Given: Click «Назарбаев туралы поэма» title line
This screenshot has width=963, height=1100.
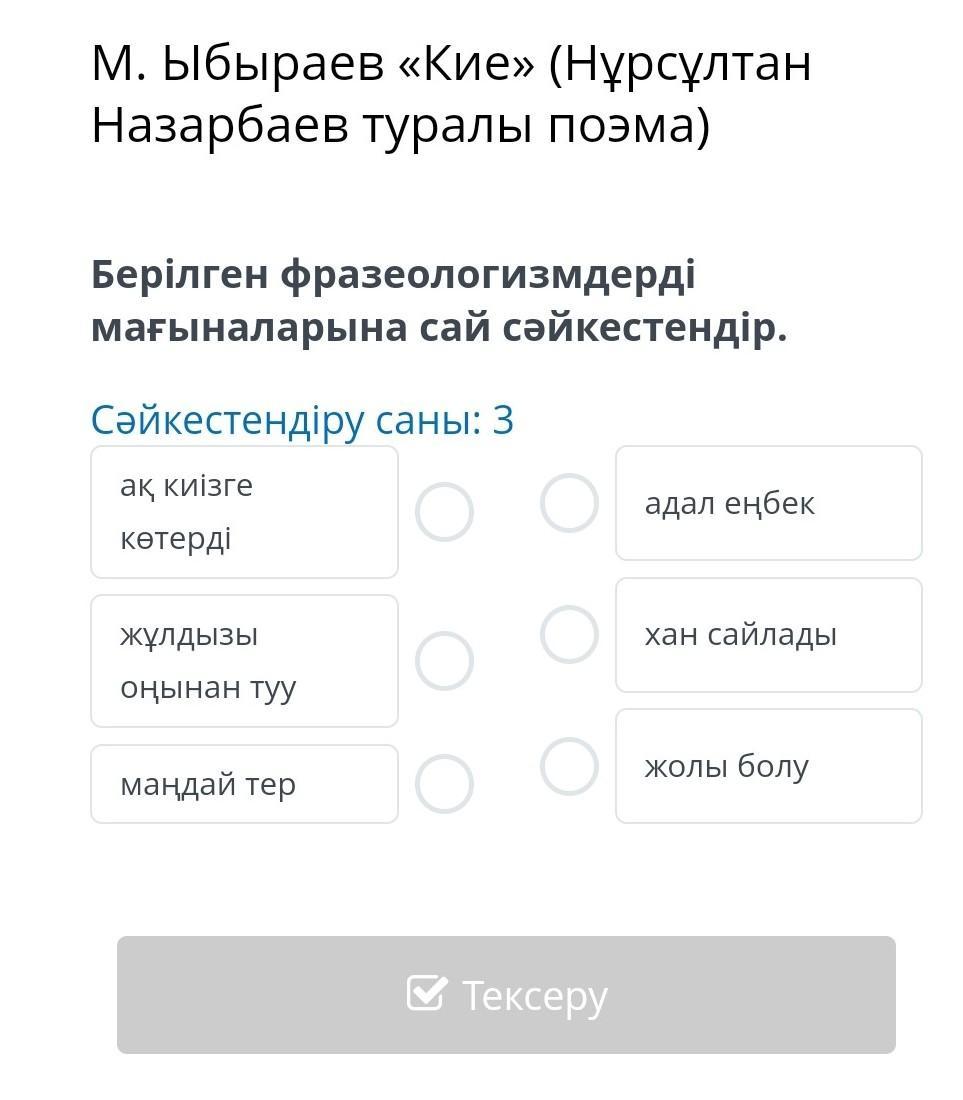Looking at the screenshot, I should (x=400, y=127).
